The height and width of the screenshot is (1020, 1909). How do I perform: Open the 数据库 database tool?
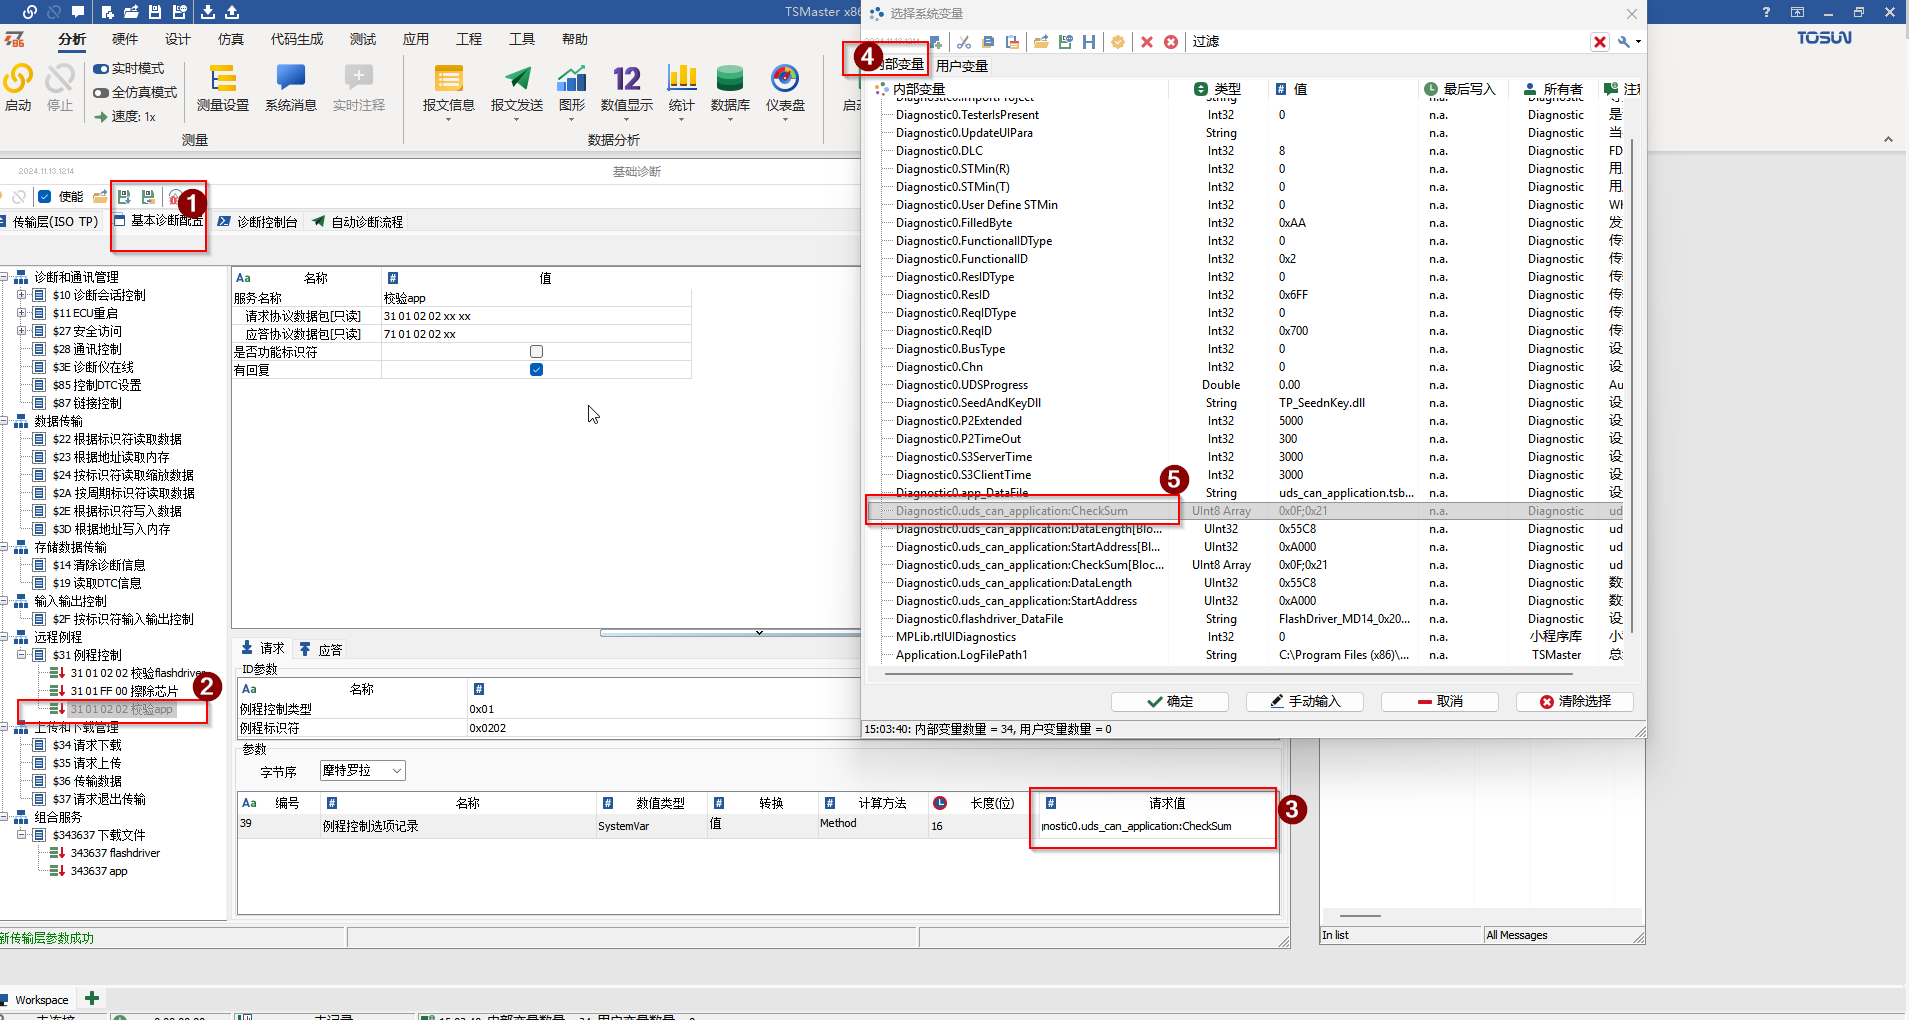tap(729, 88)
